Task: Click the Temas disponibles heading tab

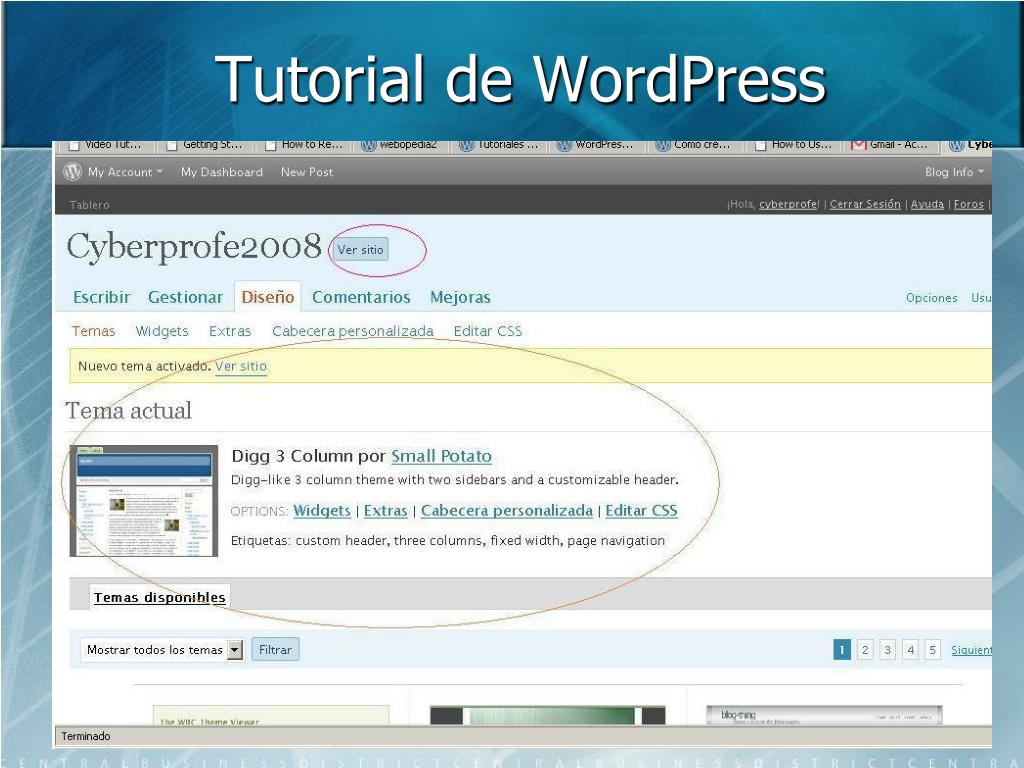Action: pyautogui.click(x=159, y=597)
